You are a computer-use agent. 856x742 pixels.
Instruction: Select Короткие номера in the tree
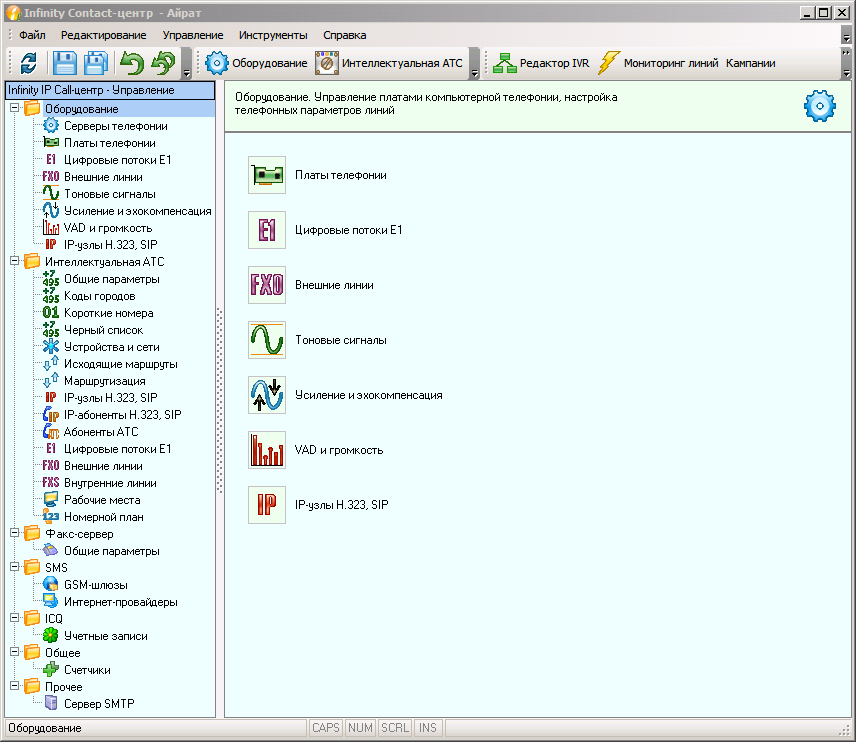tap(109, 313)
